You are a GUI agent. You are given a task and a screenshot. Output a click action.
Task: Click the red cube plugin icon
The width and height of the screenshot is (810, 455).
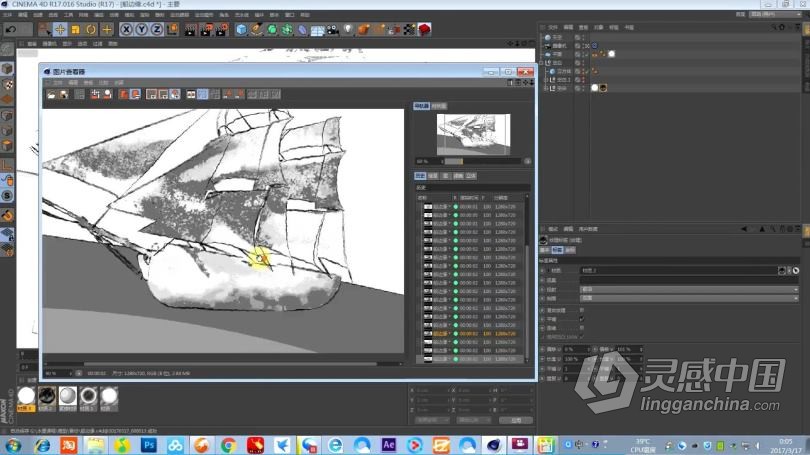424,29
